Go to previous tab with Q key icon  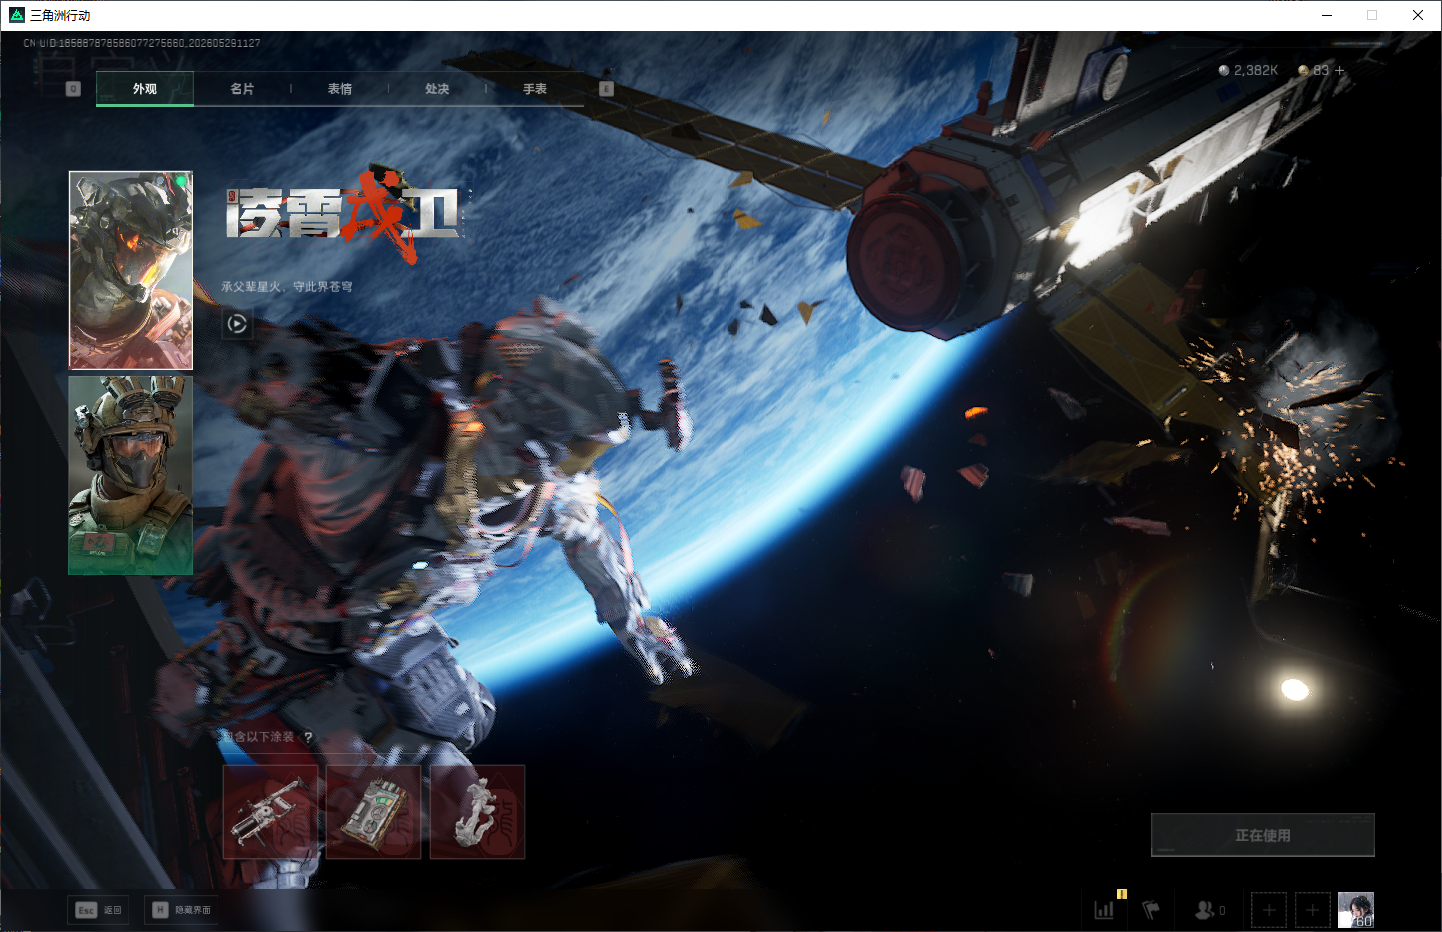[73, 89]
